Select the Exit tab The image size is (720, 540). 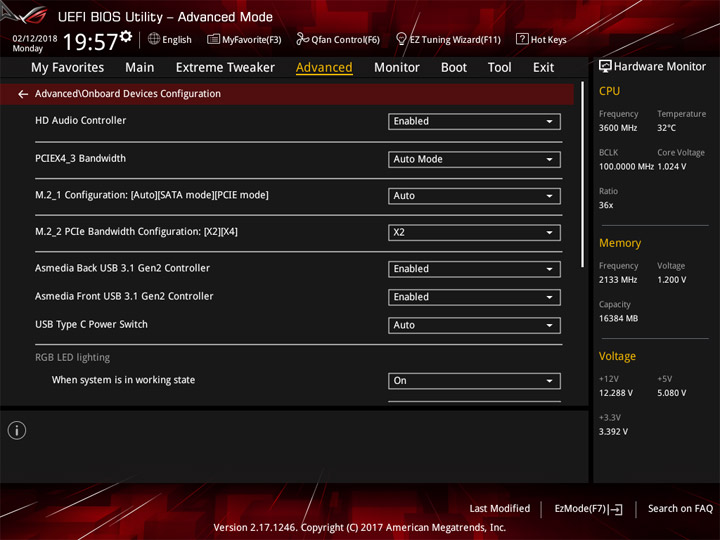point(543,68)
